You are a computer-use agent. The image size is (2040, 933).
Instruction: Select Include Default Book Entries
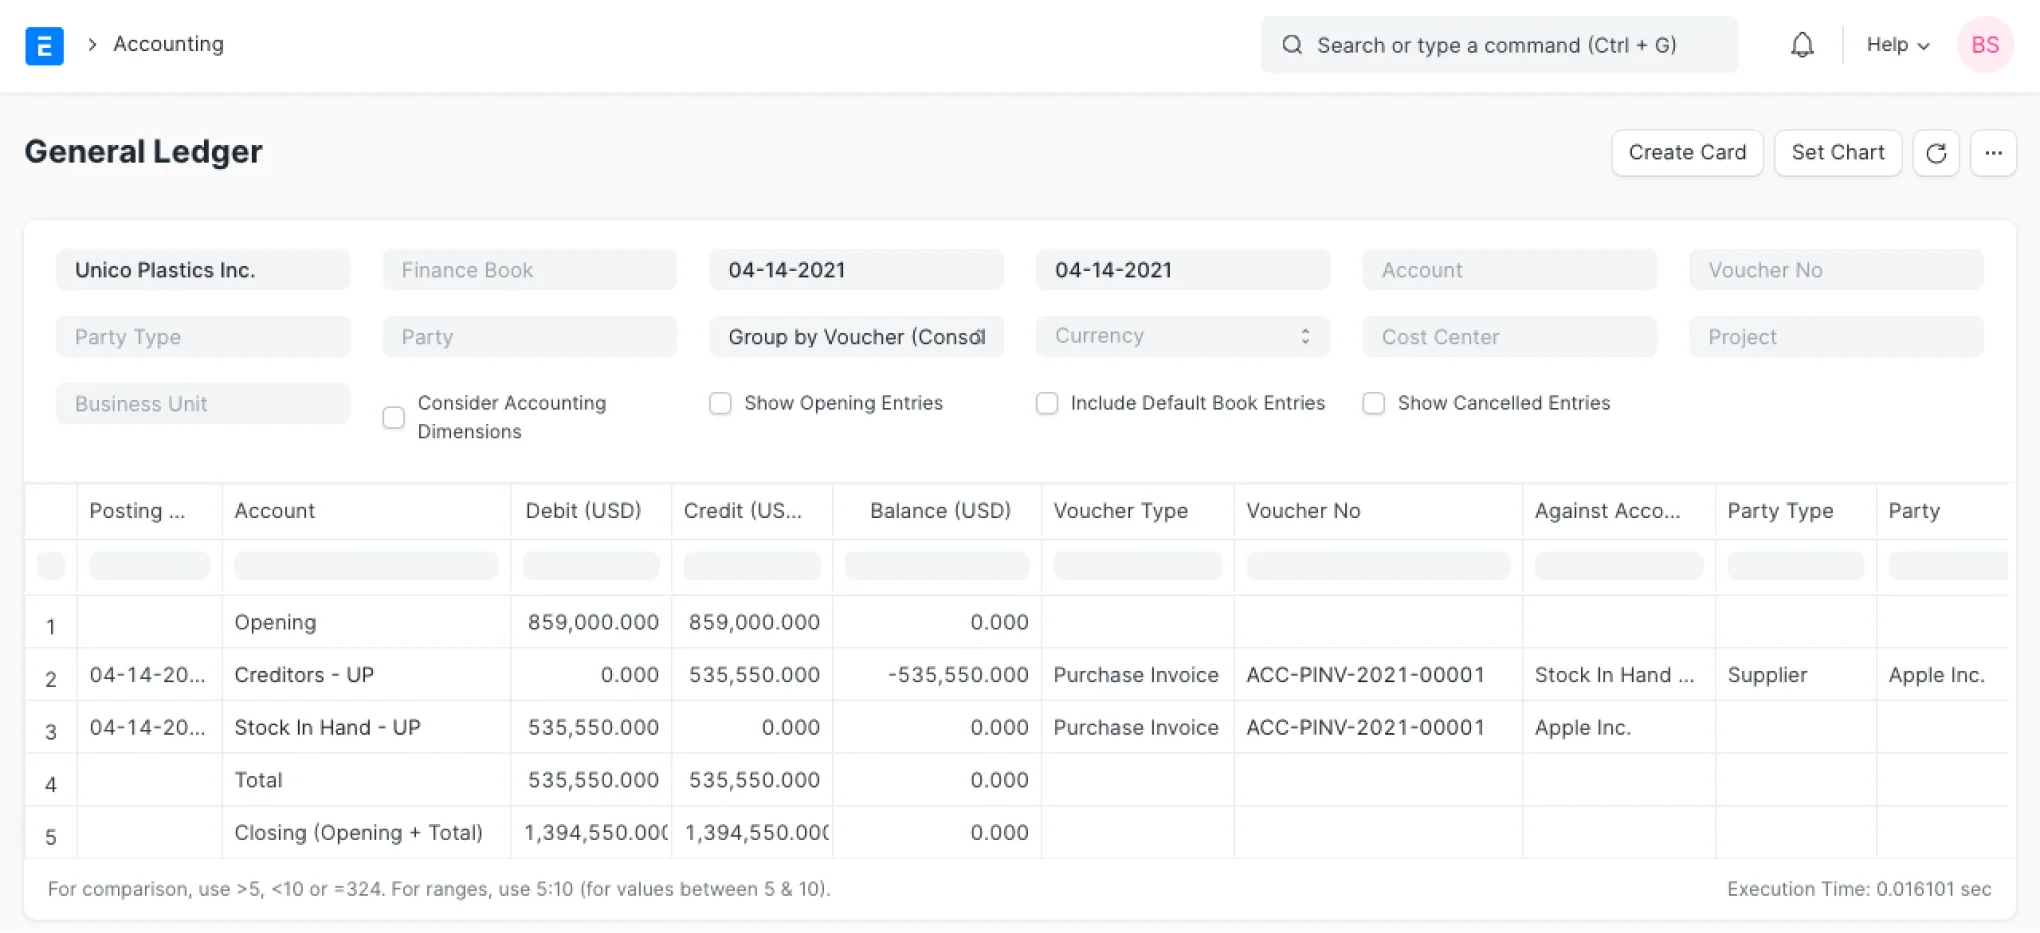pos(1047,403)
